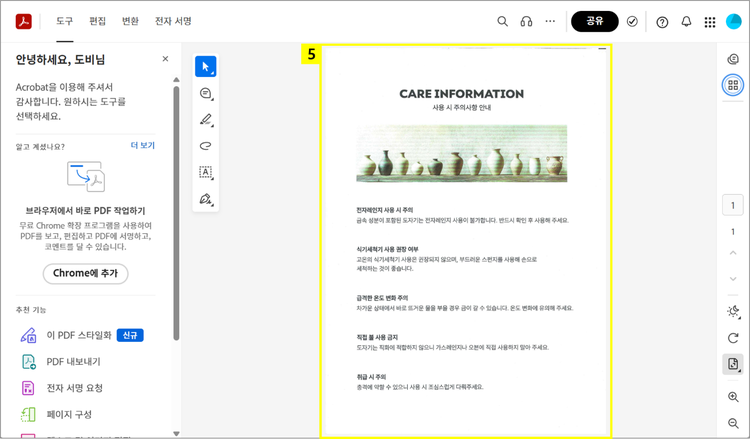Click the 전자 서명 요청 icon

[x=28, y=388]
